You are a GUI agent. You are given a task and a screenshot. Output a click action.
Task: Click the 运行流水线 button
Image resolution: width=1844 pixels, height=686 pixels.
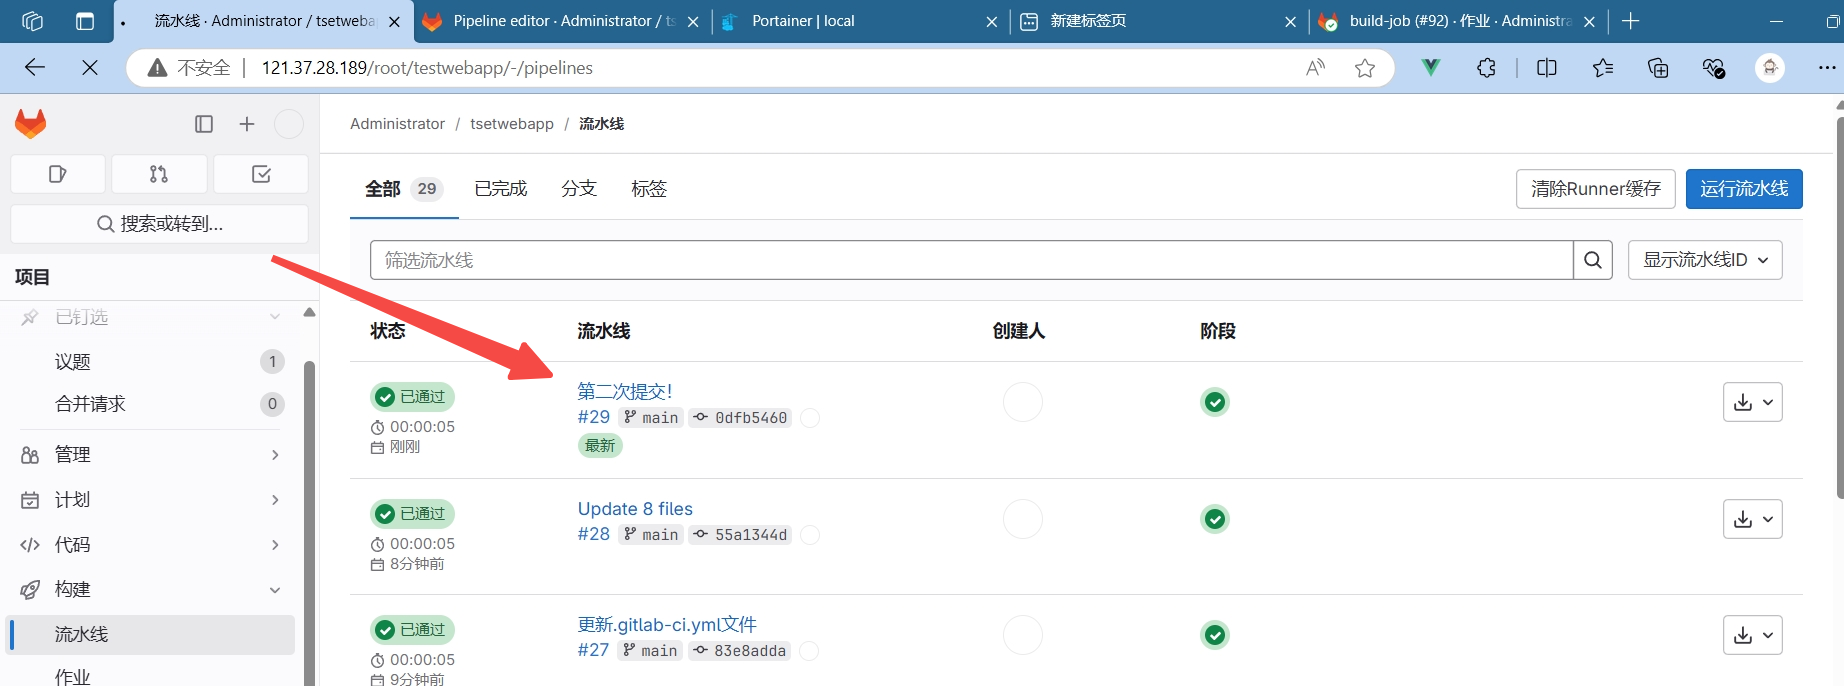1744,189
